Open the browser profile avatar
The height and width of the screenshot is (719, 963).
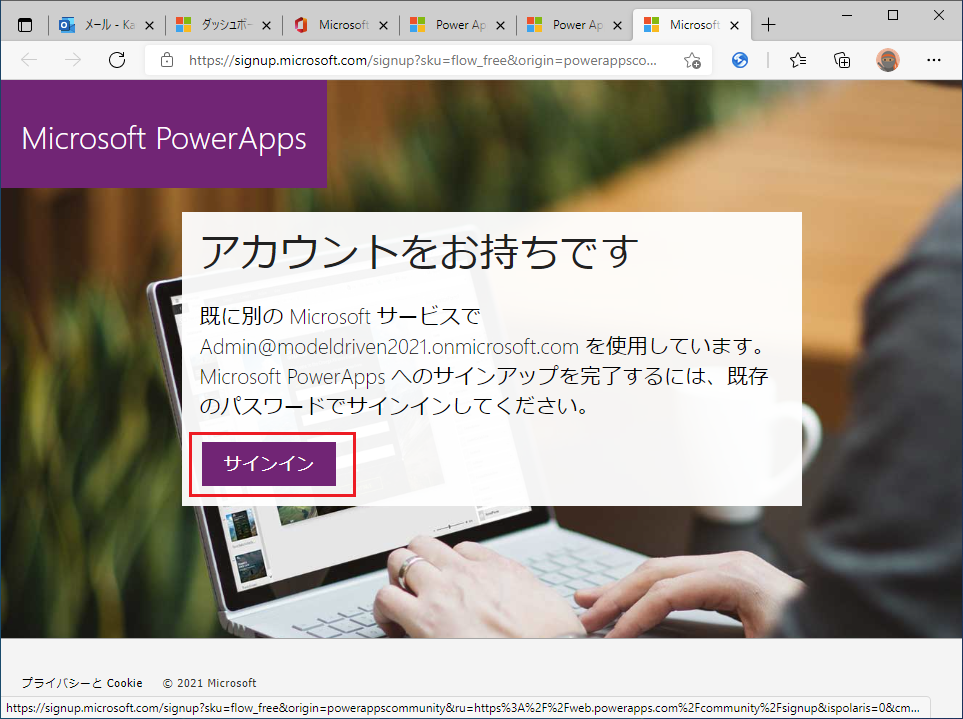click(887, 60)
